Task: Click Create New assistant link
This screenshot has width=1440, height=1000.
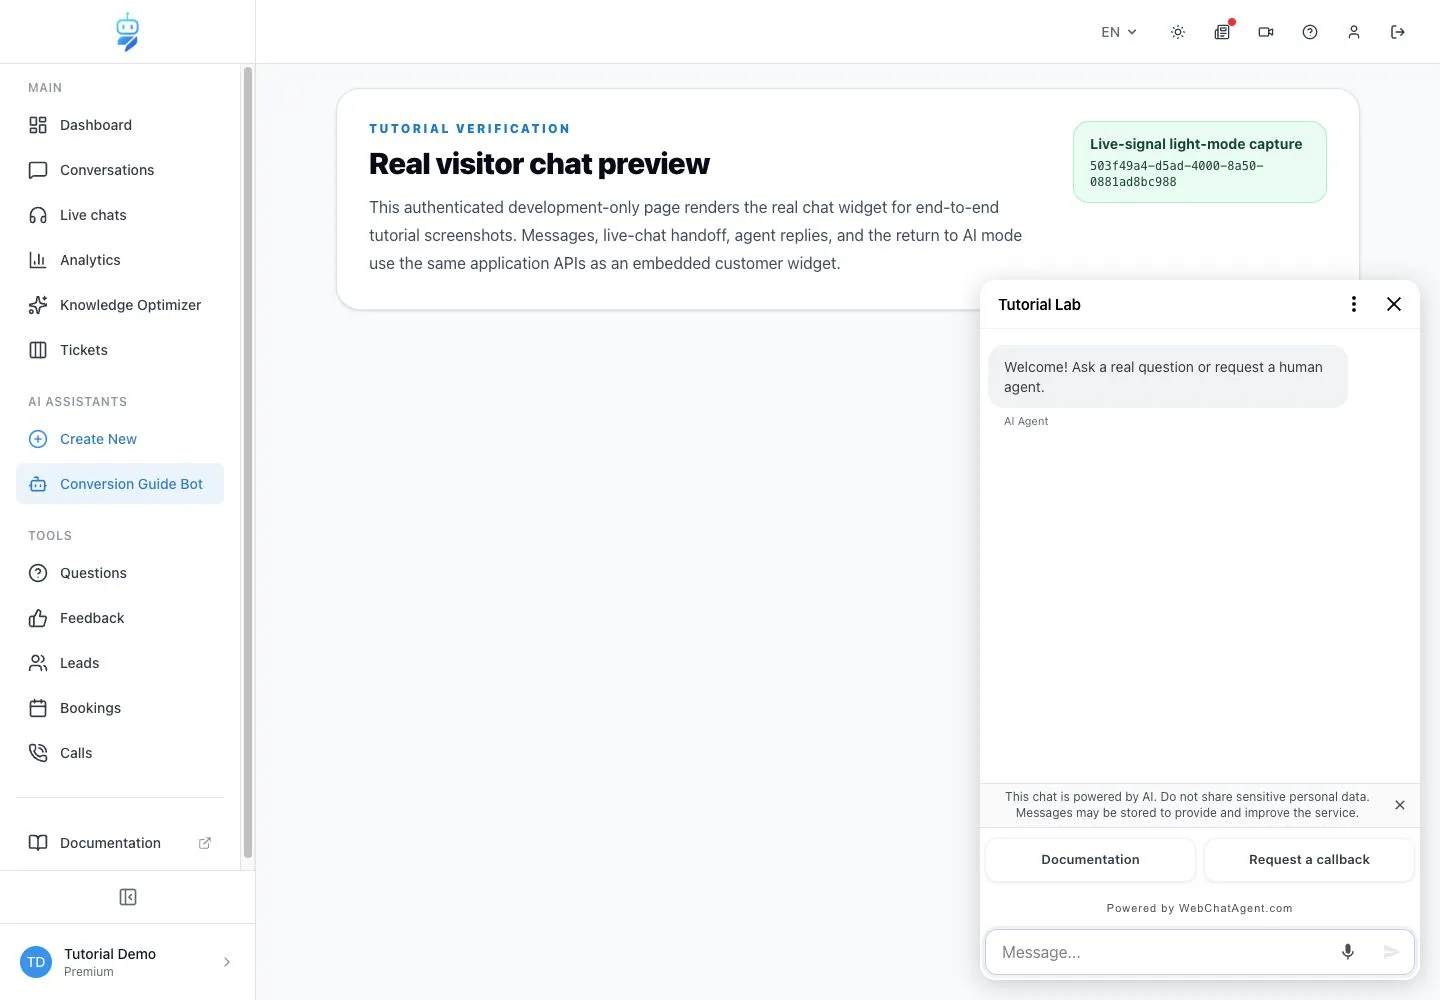Action: [120, 439]
